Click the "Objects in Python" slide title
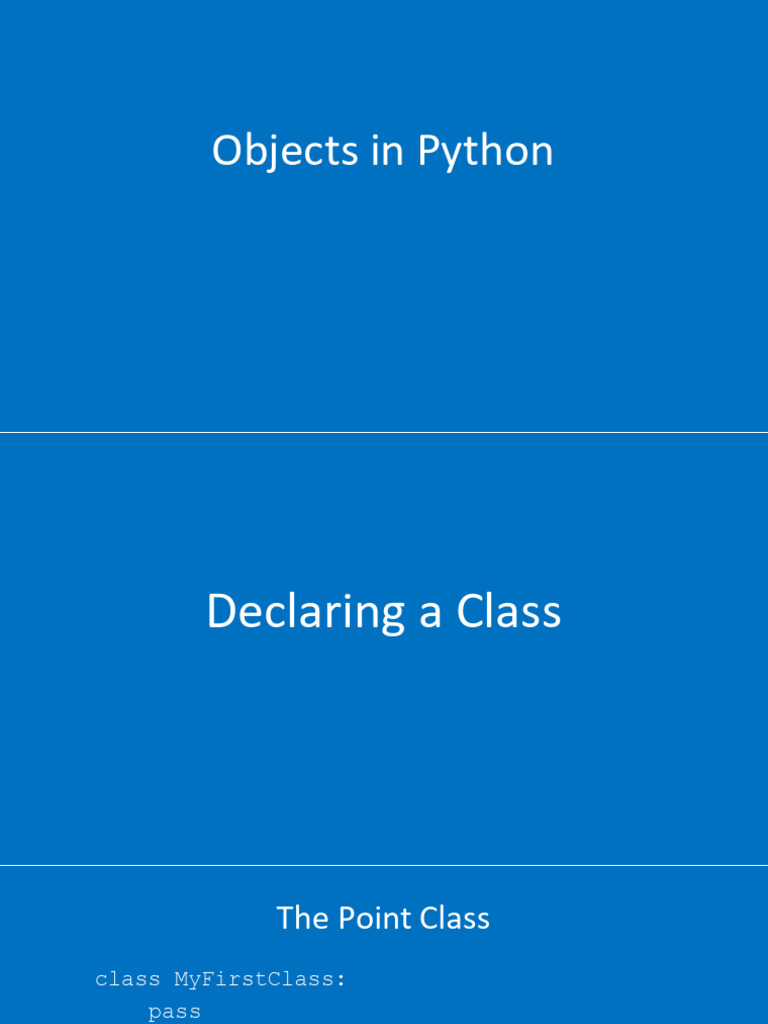 tap(383, 152)
